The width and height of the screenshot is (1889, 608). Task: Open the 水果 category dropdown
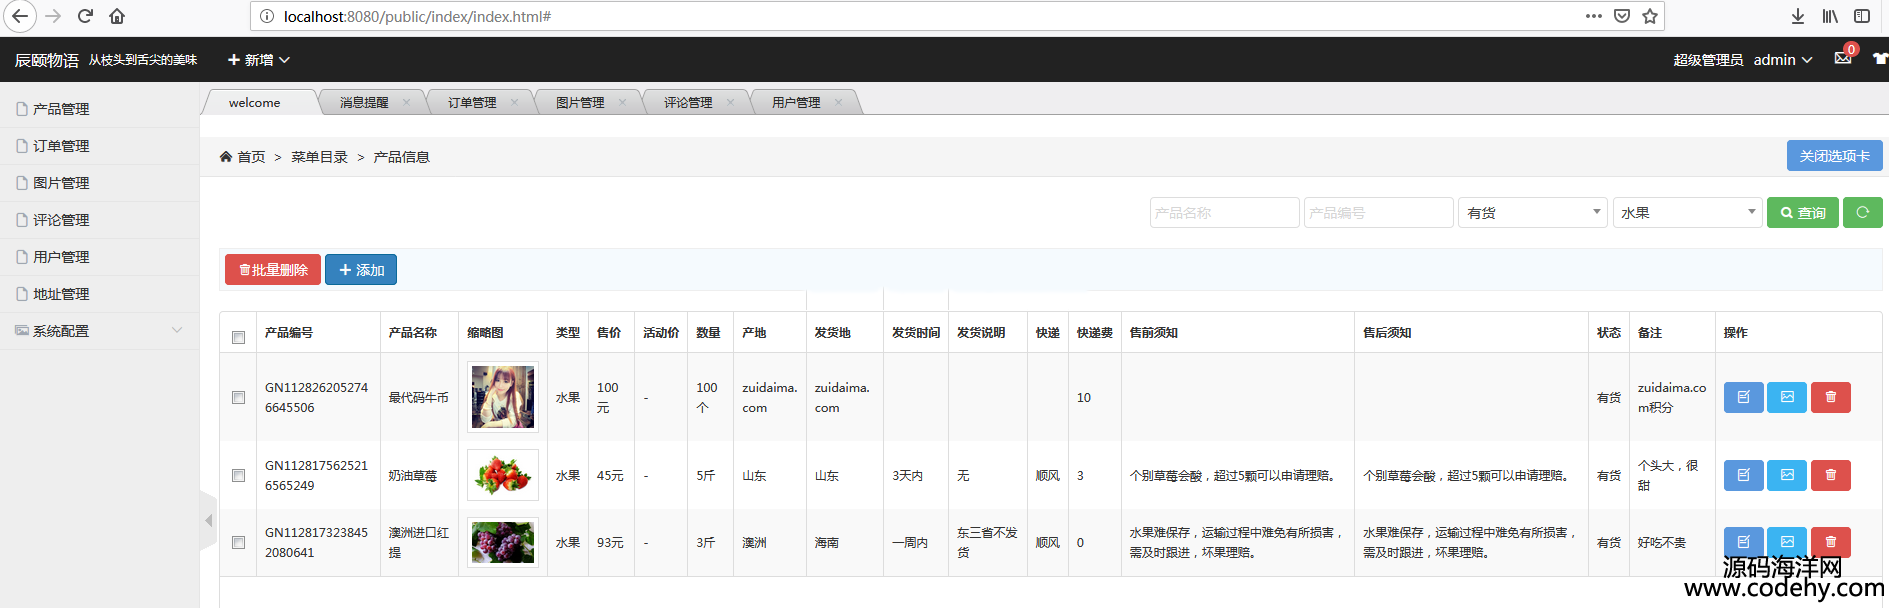(1686, 212)
